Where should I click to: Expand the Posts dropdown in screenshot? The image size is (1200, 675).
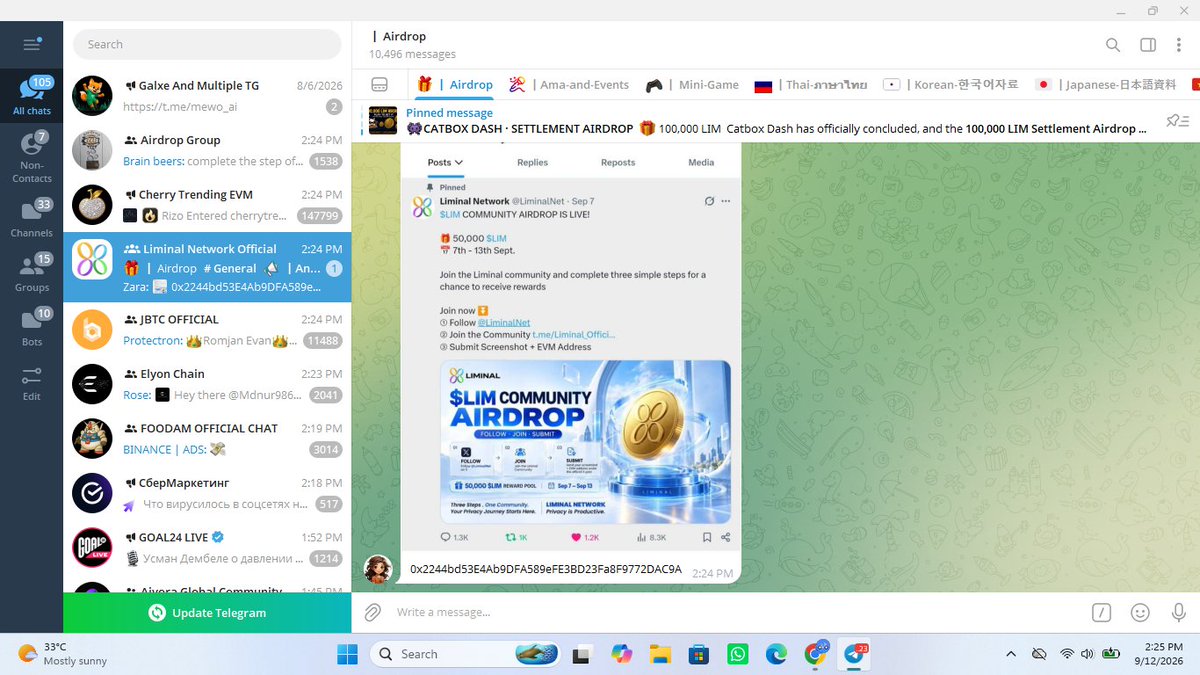pyautogui.click(x=445, y=162)
